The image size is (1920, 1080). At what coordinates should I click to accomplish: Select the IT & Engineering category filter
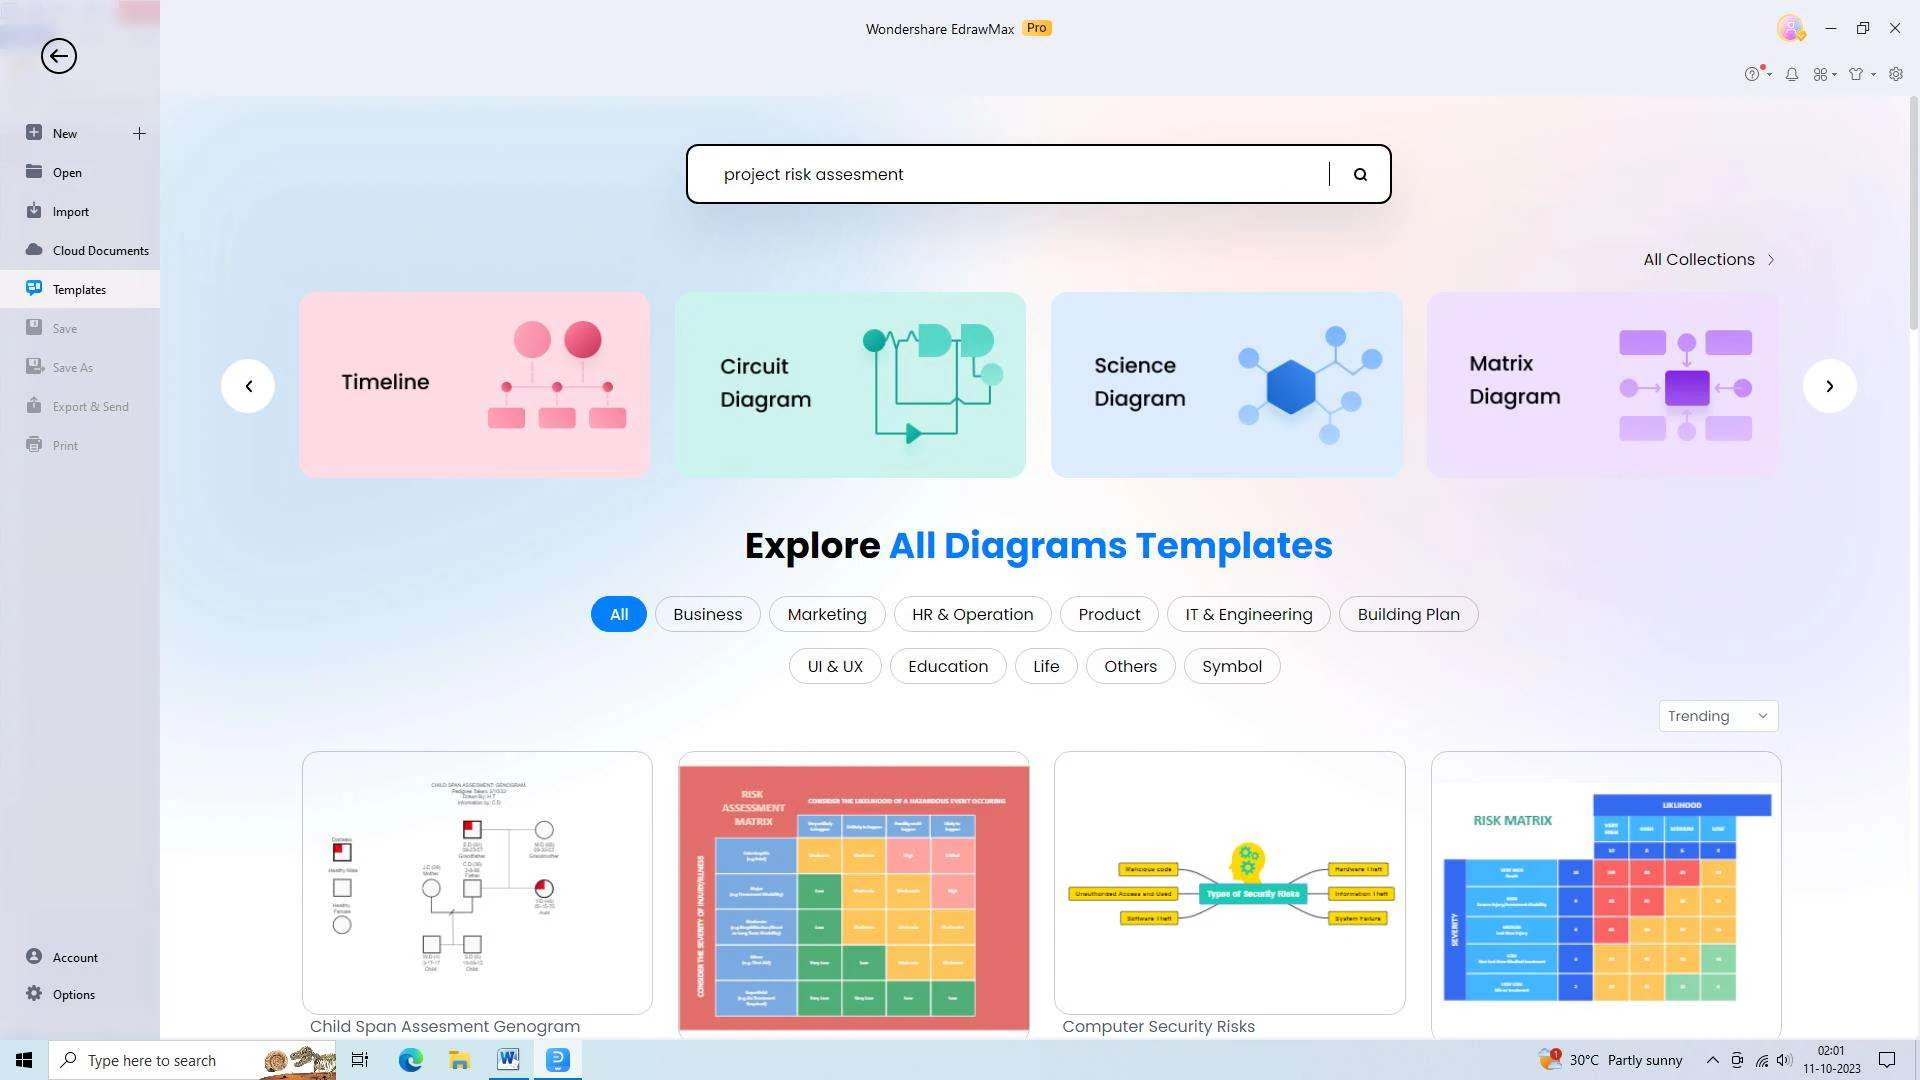point(1249,613)
